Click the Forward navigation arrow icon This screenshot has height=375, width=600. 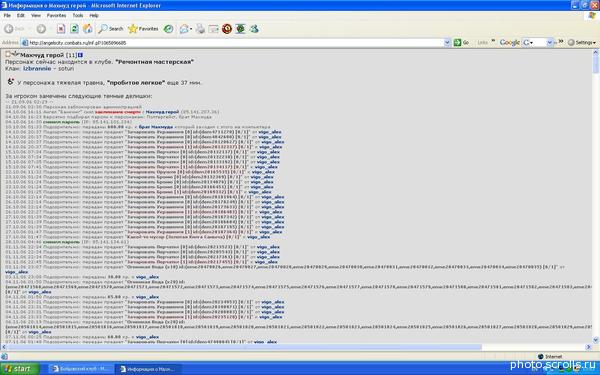tap(41, 29)
